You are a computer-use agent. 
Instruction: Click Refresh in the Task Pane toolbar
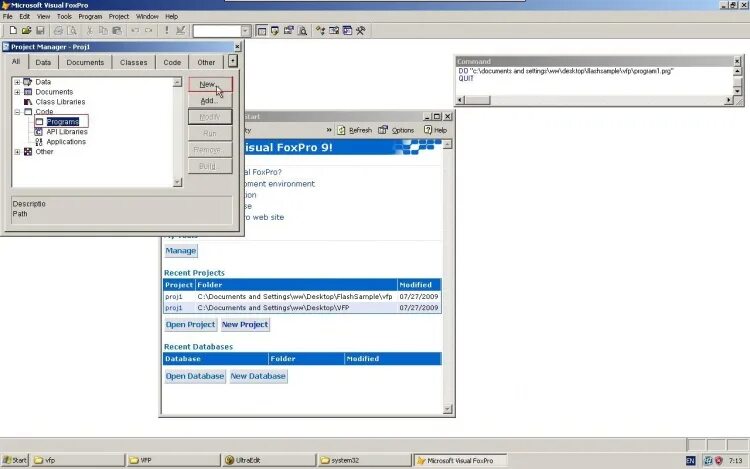point(354,130)
